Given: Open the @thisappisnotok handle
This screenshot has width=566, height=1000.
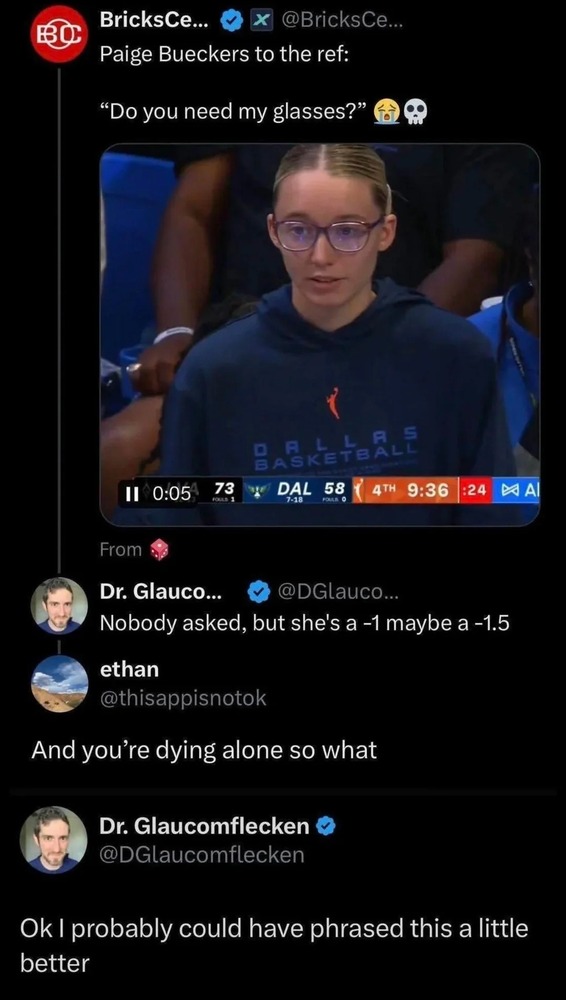Looking at the screenshot, I should click(183, 699).
